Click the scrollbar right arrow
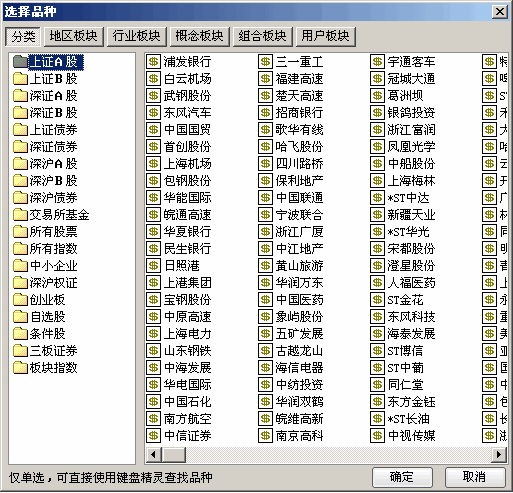The width and height of the screenshot is (513, 493). point(499,454)
